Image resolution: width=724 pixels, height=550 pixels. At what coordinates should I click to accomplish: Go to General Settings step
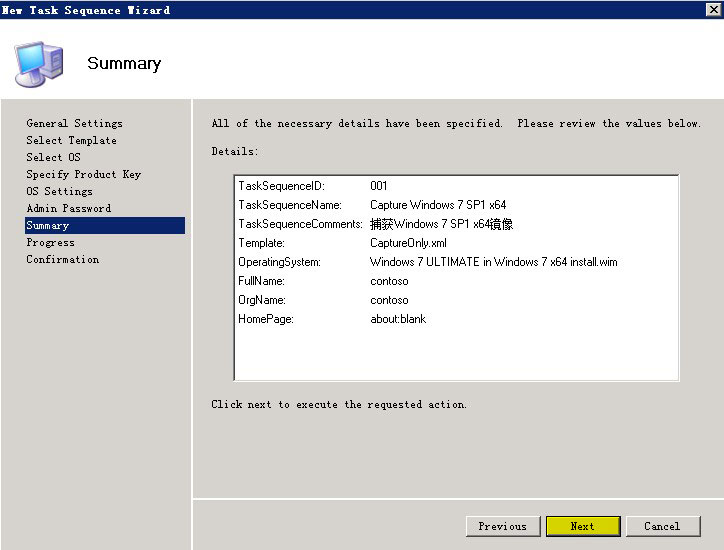click(74, 123)
